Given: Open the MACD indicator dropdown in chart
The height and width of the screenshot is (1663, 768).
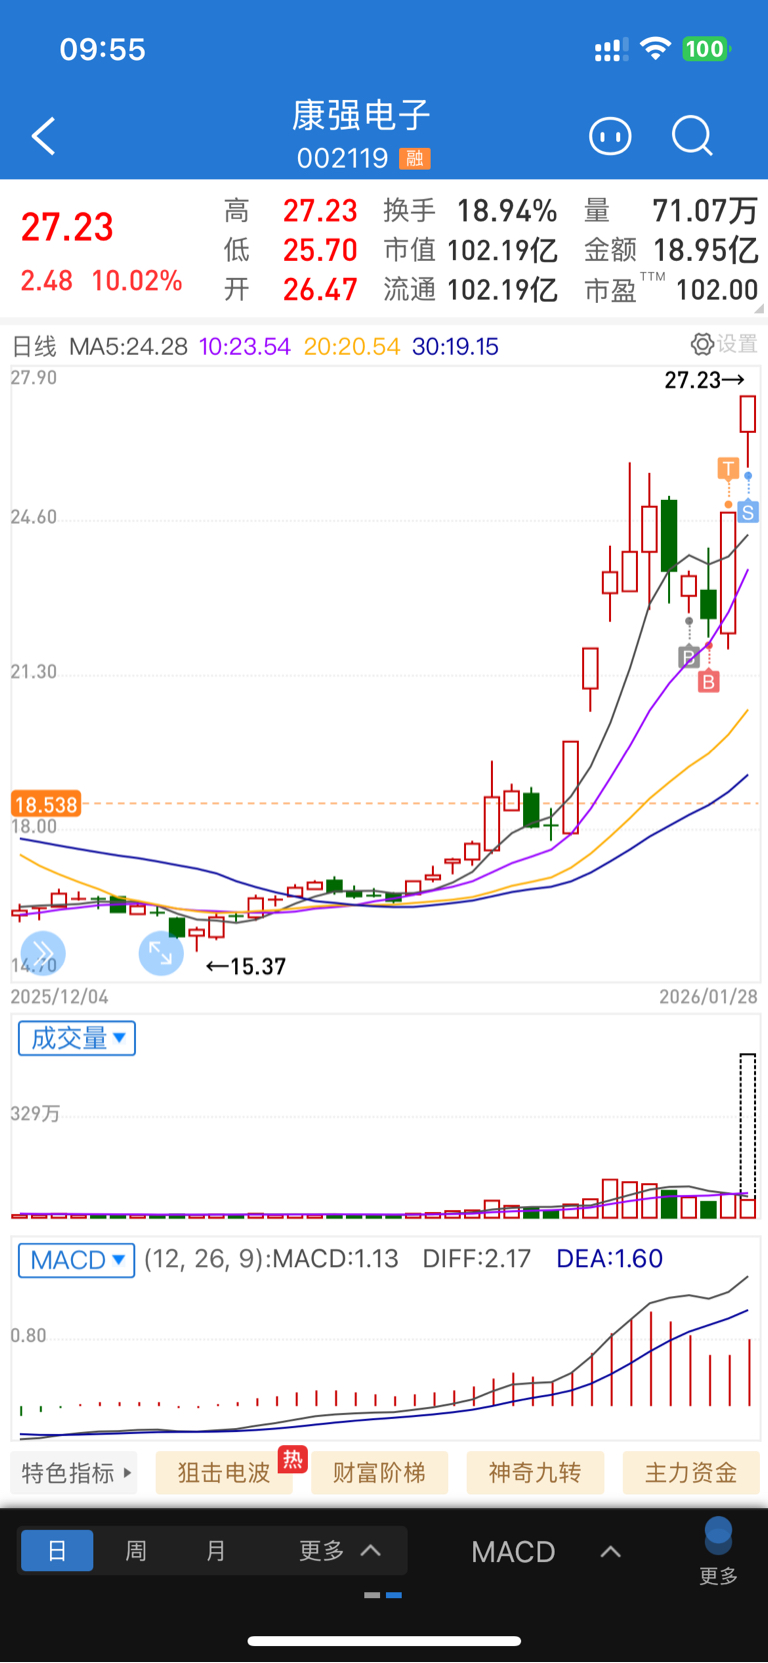Looking at the screenshot, I should pos(77,1260).
